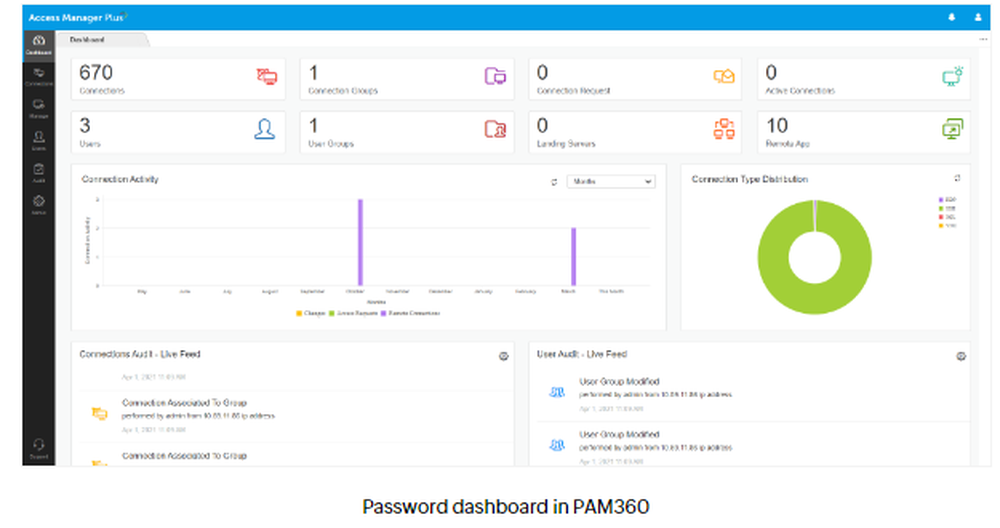Click the October bar in activity chart
Screen dimensions: 1000x528
(360, 242)
